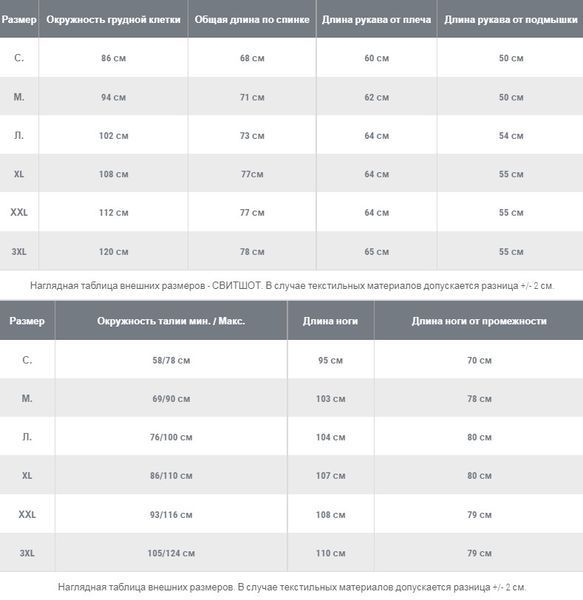Click the 3XL chest value 120 см
The width and height of the screenshot is (583, 600).
(x=114, y=252)
